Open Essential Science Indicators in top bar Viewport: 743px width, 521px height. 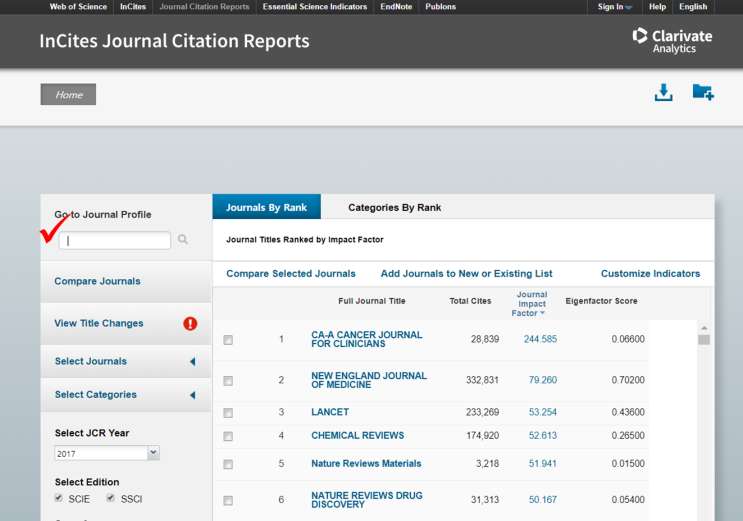click(315, 7)
